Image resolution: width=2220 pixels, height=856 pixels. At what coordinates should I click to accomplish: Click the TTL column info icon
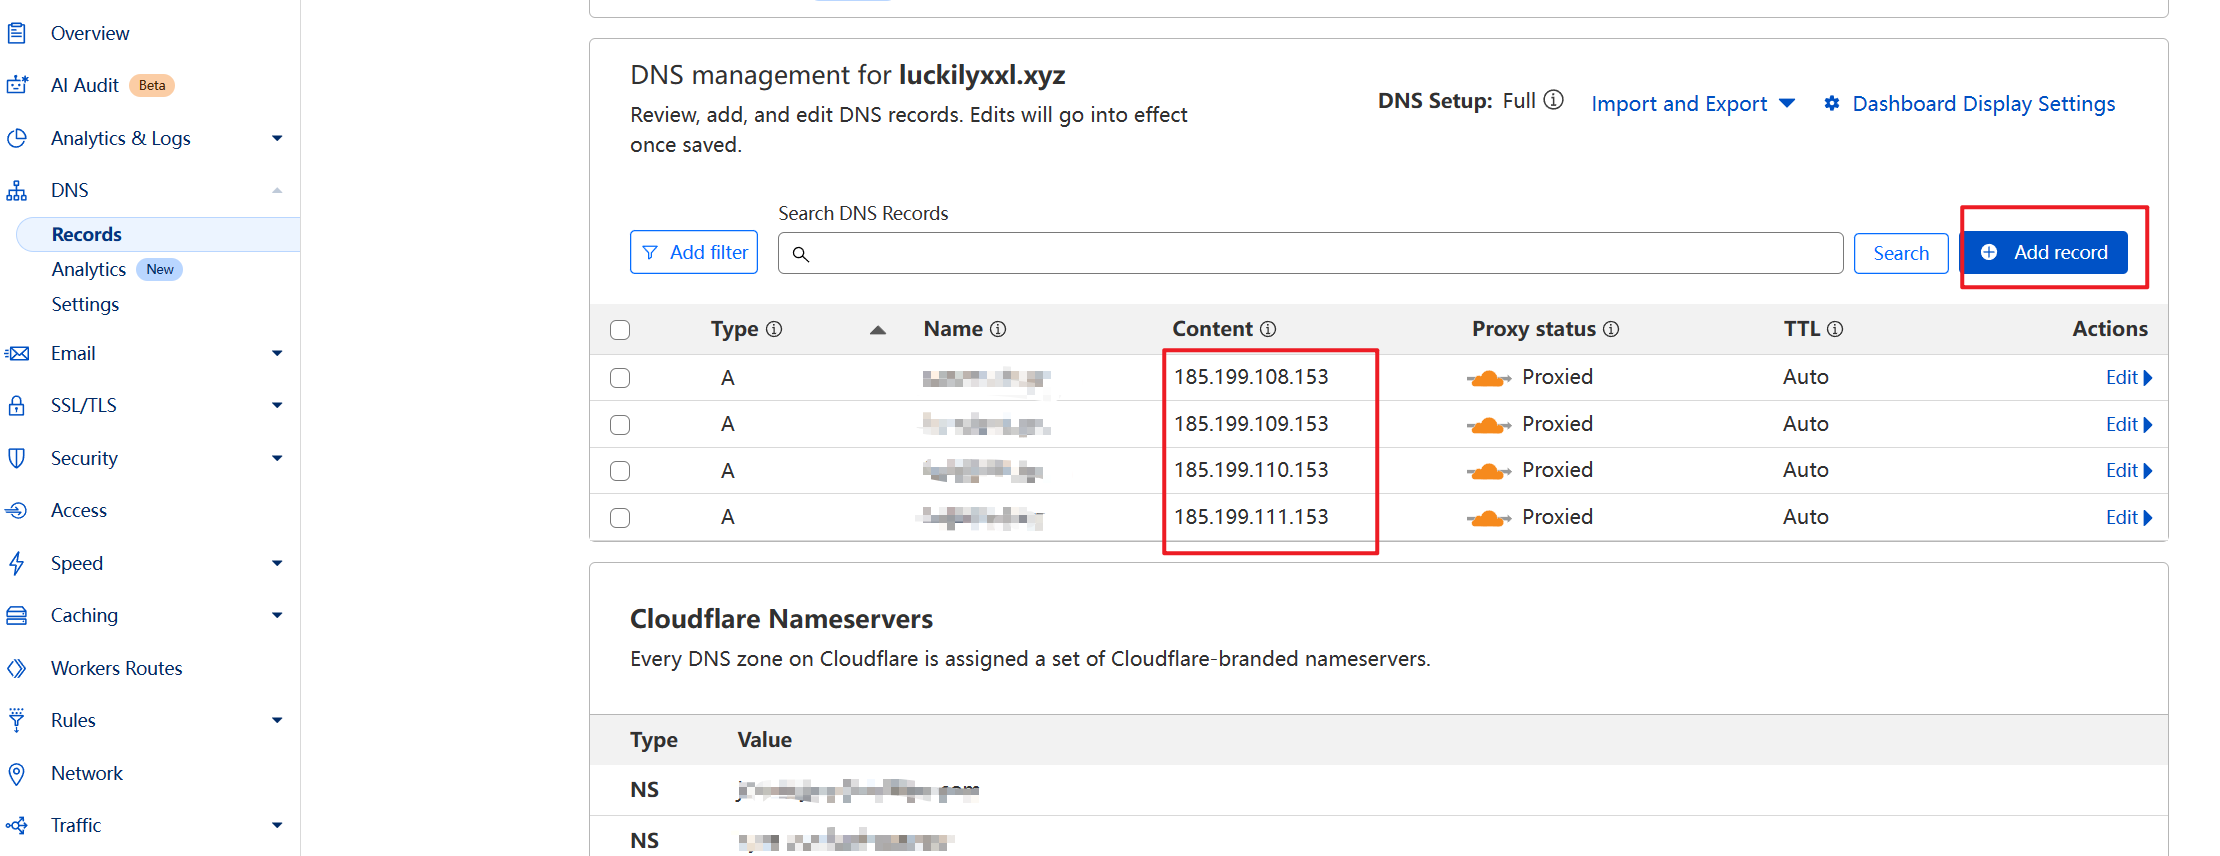click(x=1835, y=329)
